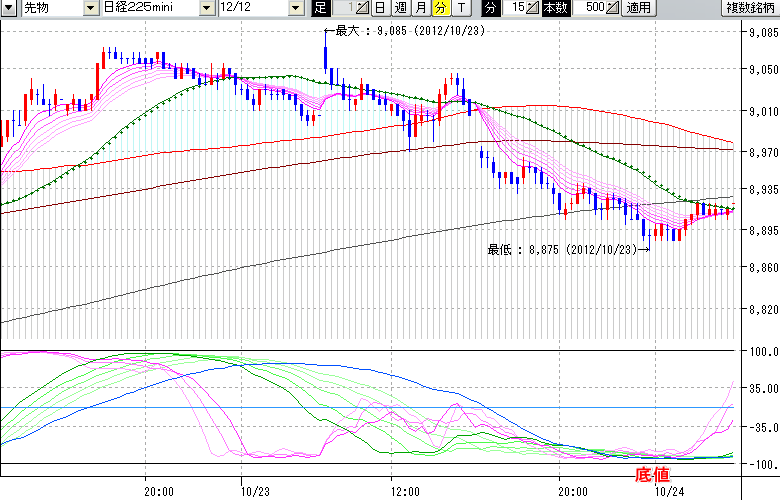Viewport: 780px width, 500px height.
Task: Select the weekly 週 timeframe button
Action: tap(400, 8)
